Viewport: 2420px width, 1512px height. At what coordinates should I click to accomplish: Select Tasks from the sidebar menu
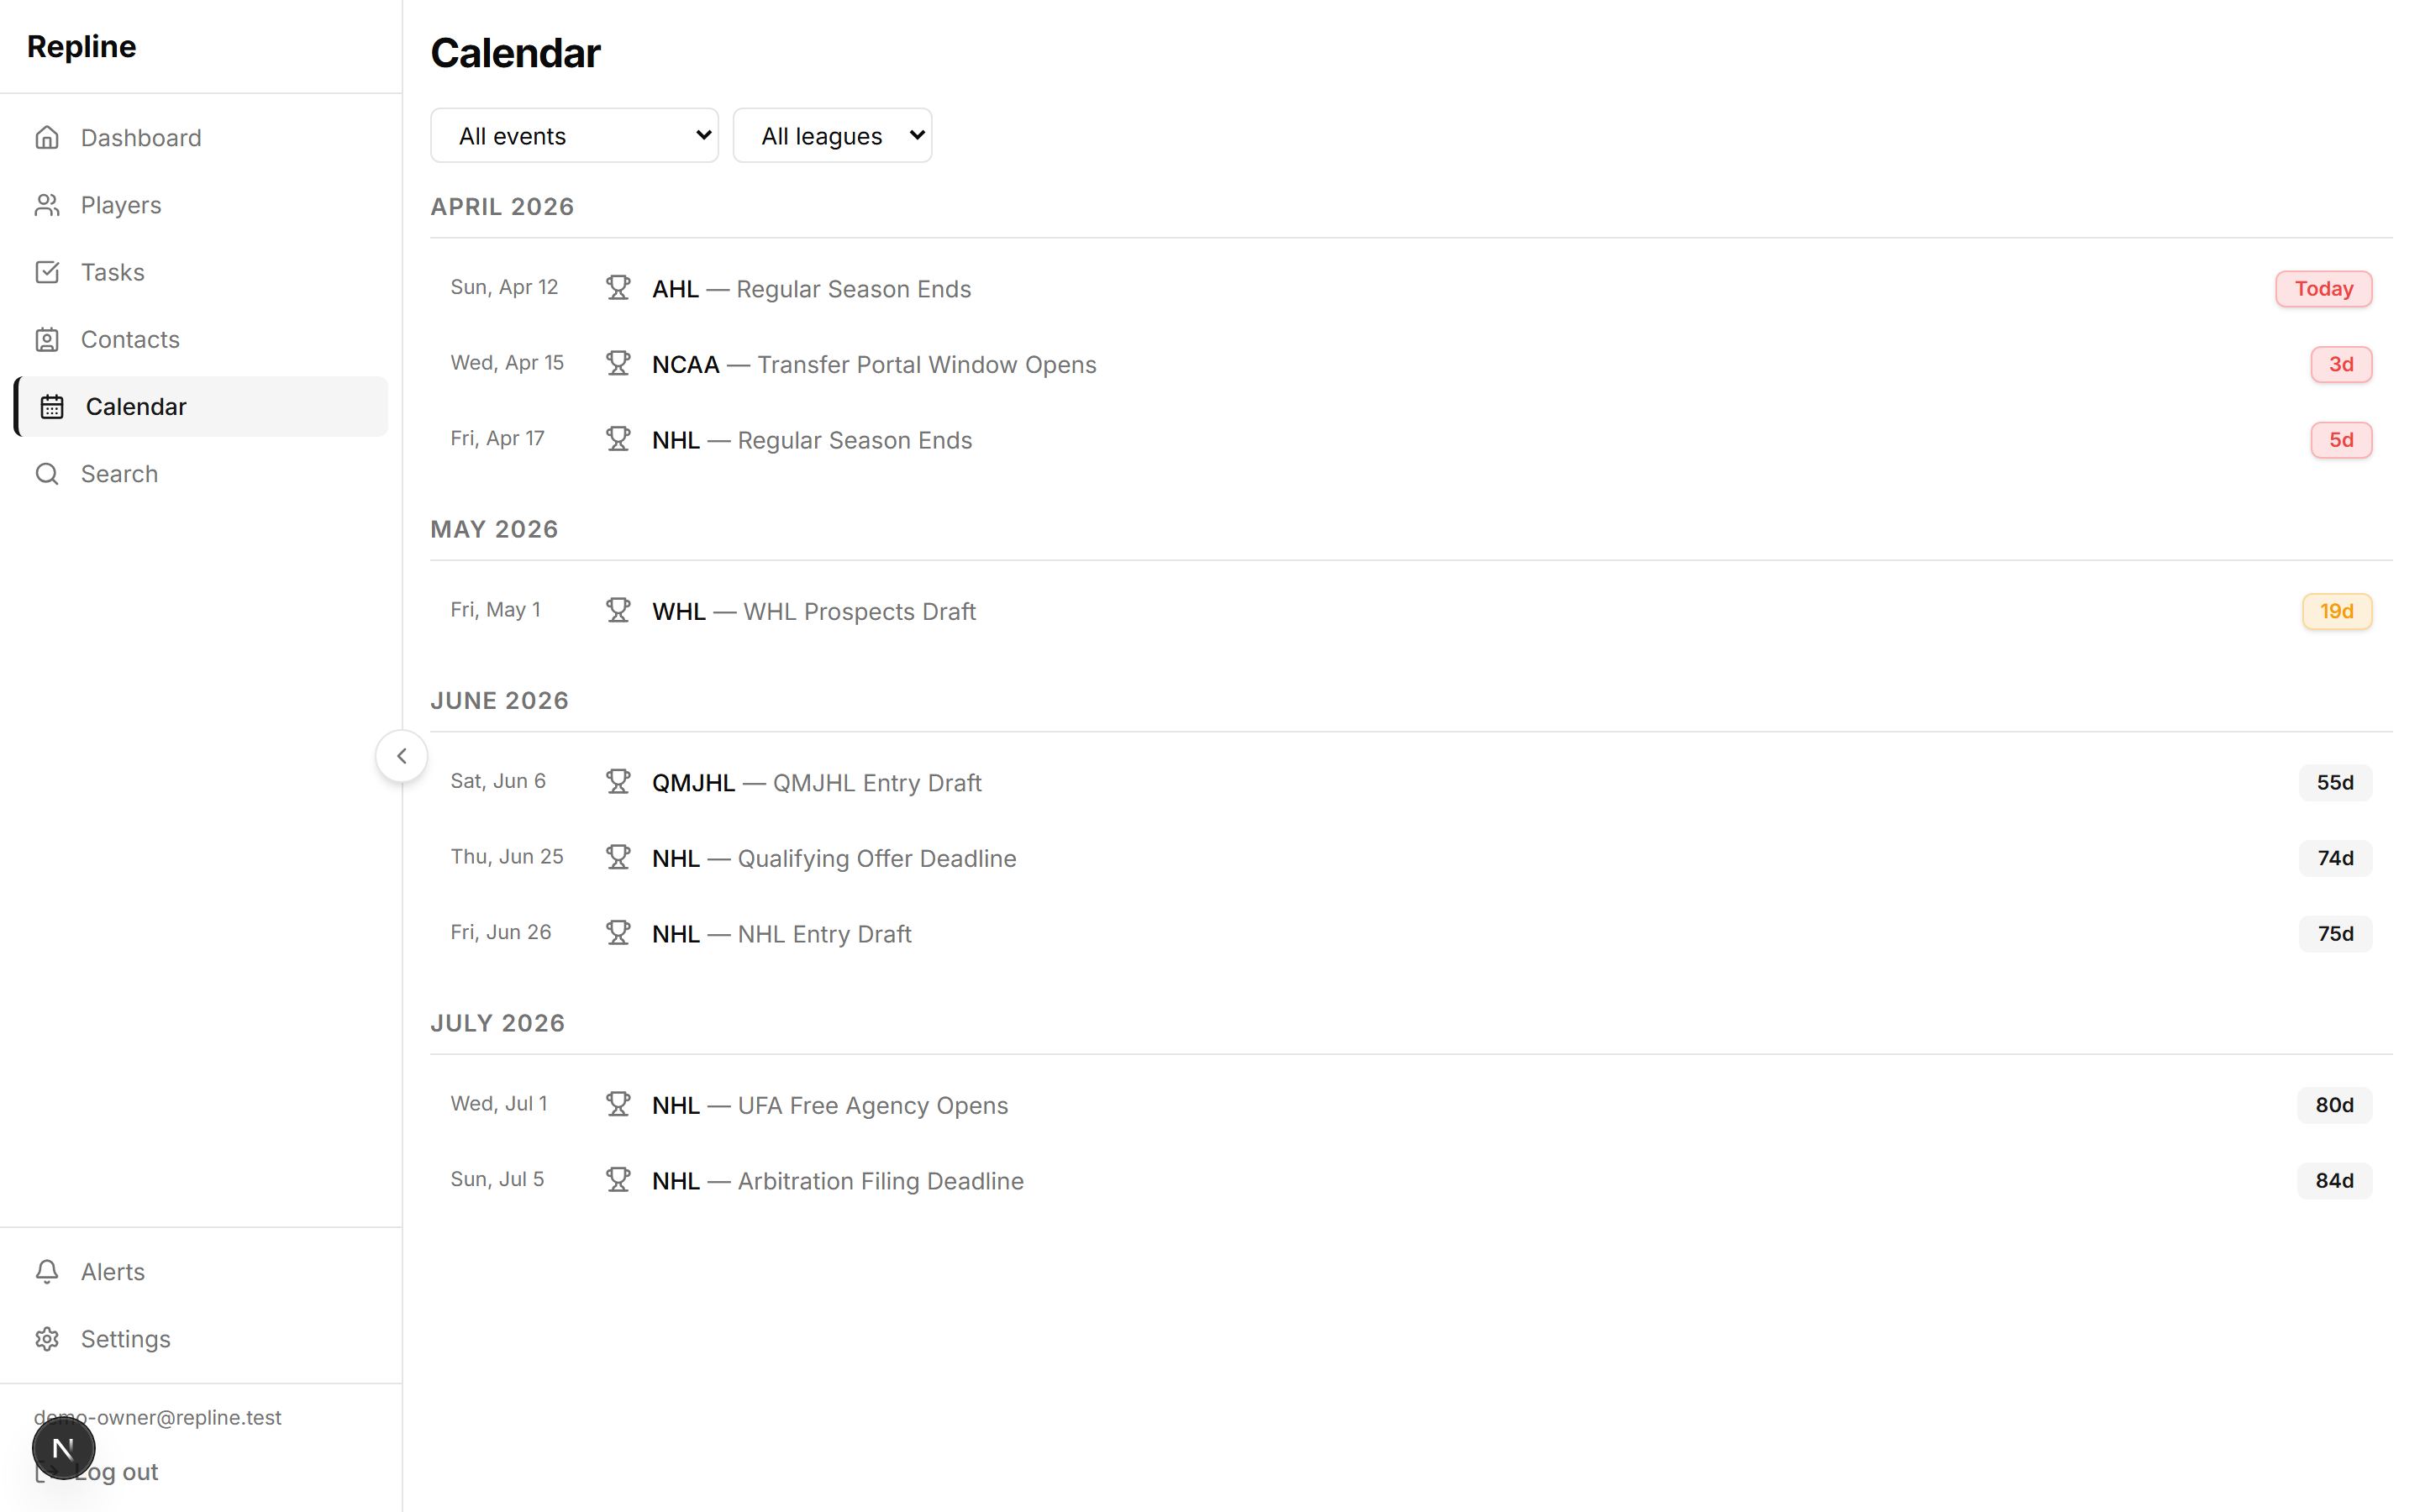(x=112, y=271)
